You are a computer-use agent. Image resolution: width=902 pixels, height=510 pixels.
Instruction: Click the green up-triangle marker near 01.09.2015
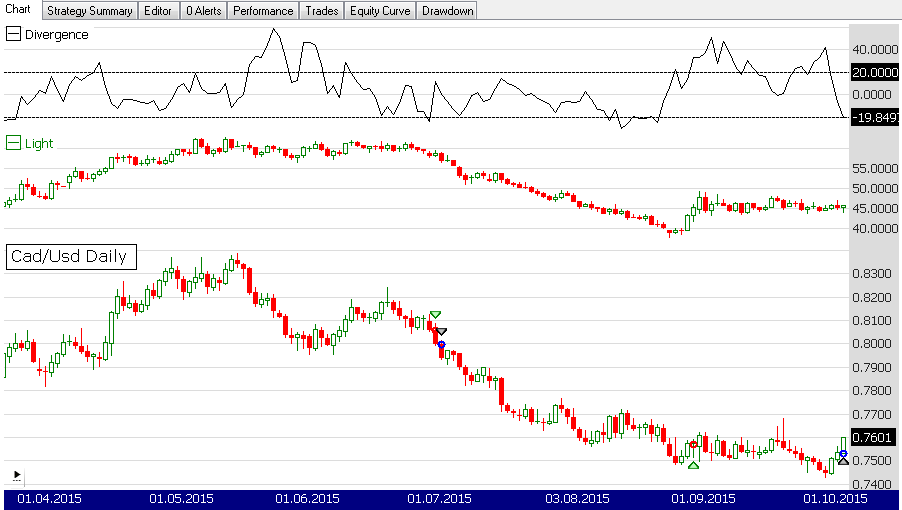pos(693,465)
